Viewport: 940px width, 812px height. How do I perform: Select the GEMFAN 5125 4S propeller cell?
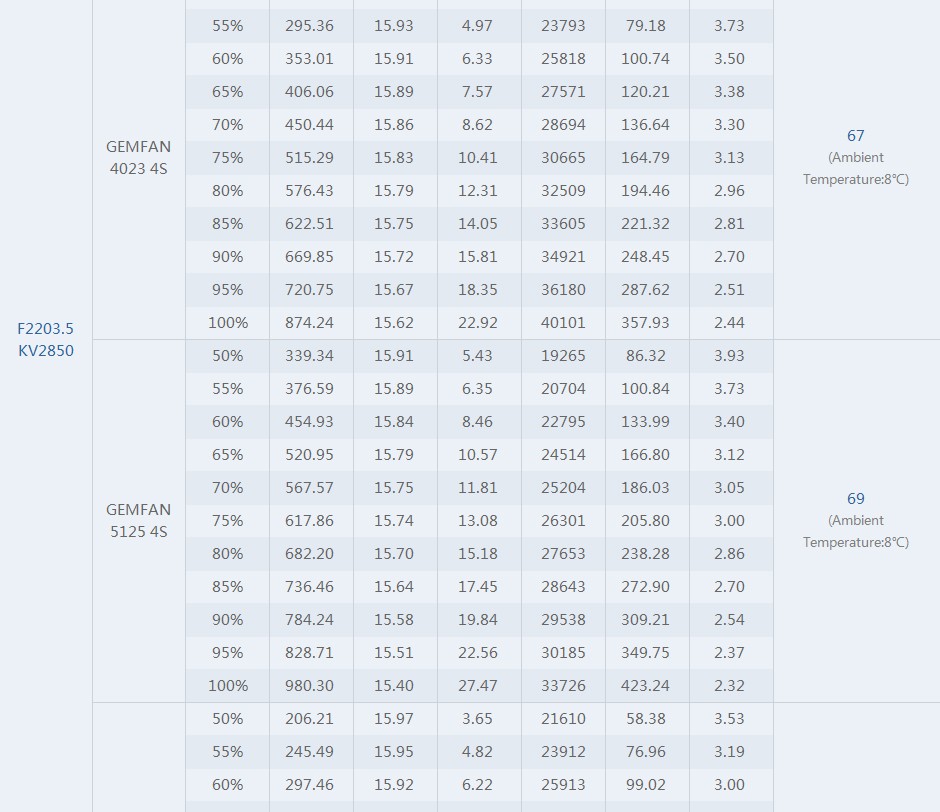[138, 521]
